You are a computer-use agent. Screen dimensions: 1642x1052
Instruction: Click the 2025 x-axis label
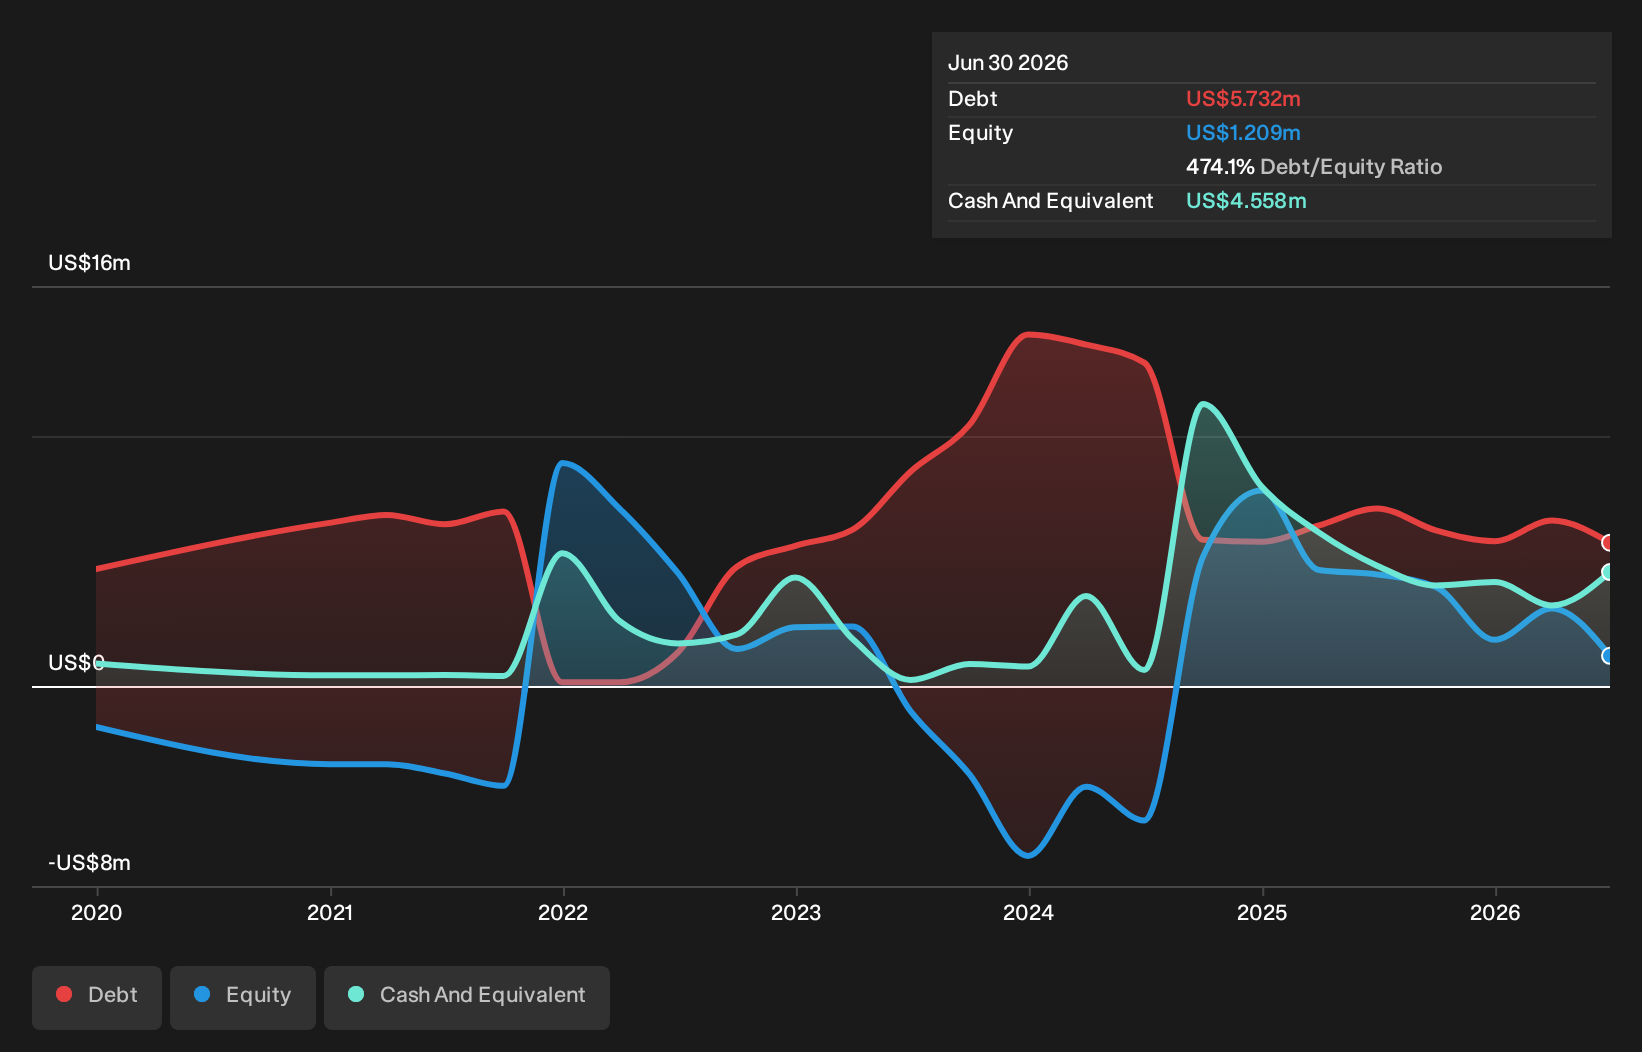coord(1262,912)
